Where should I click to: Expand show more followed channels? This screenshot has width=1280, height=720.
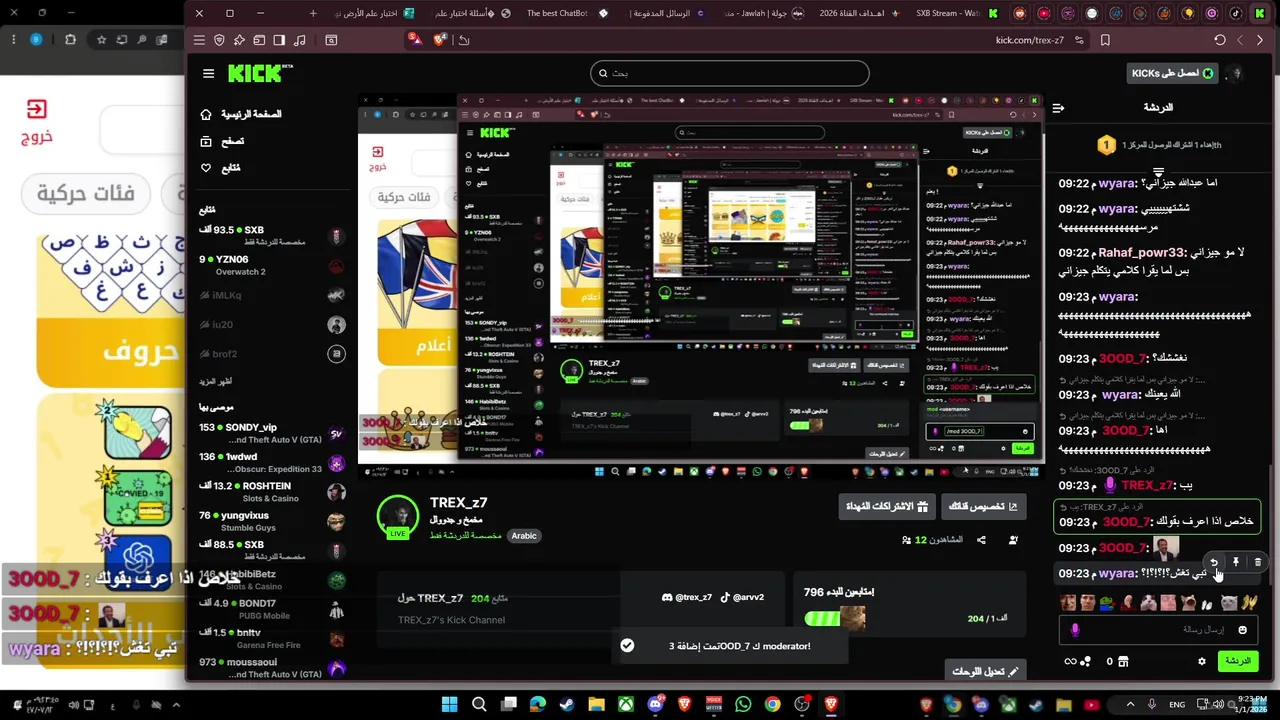[x=216, y=382]
